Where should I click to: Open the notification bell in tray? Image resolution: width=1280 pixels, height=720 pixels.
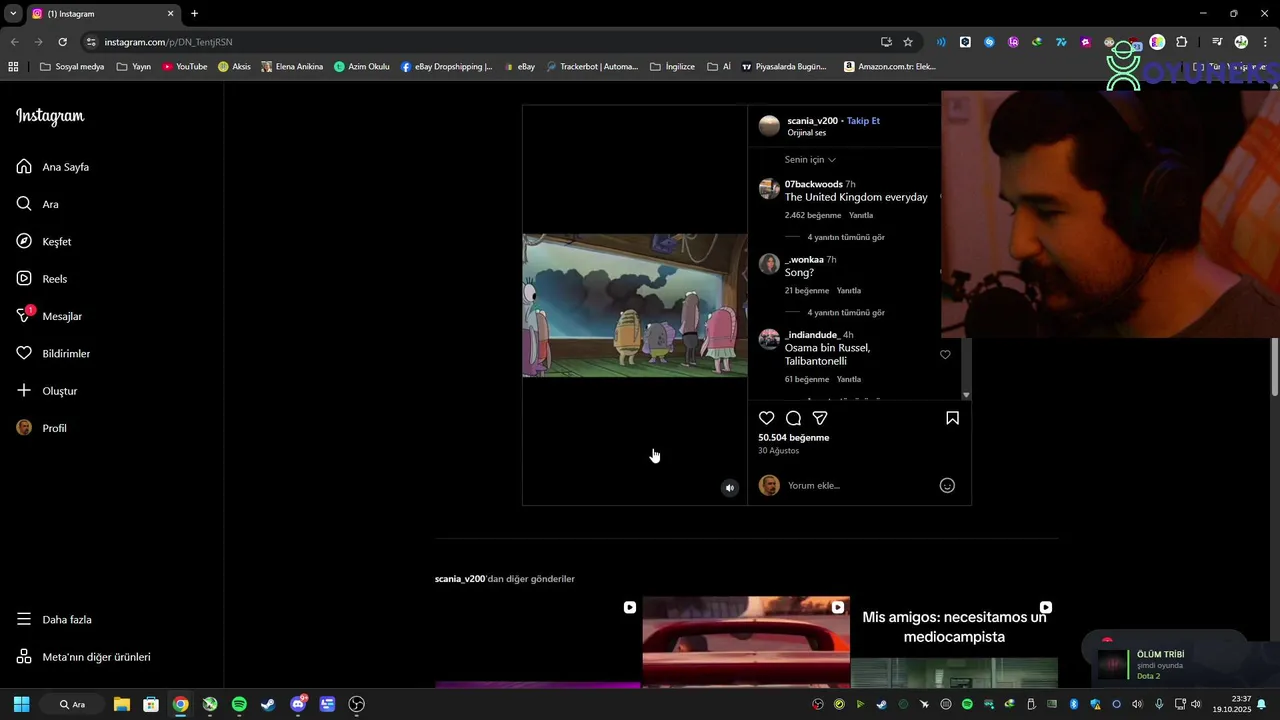tap(1262, 704)
